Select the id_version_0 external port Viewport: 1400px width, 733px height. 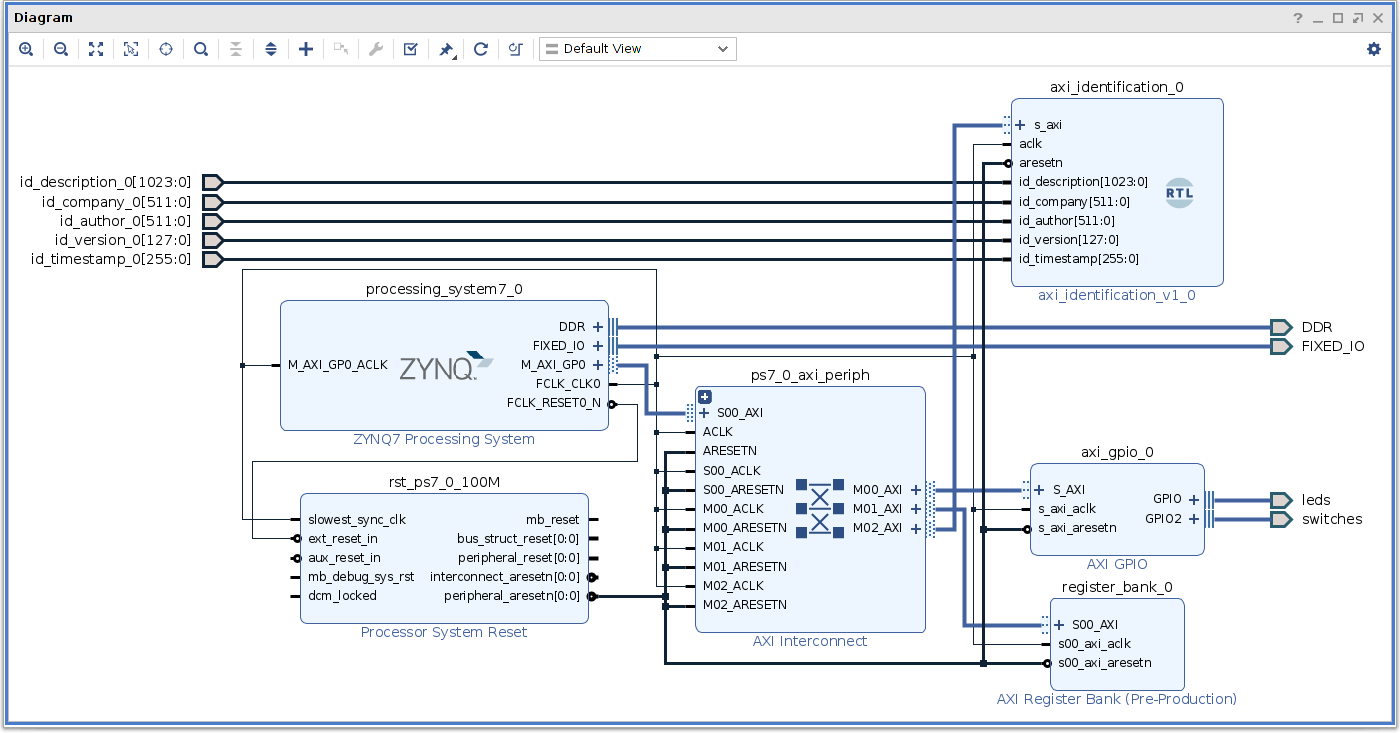coord(212,240)
